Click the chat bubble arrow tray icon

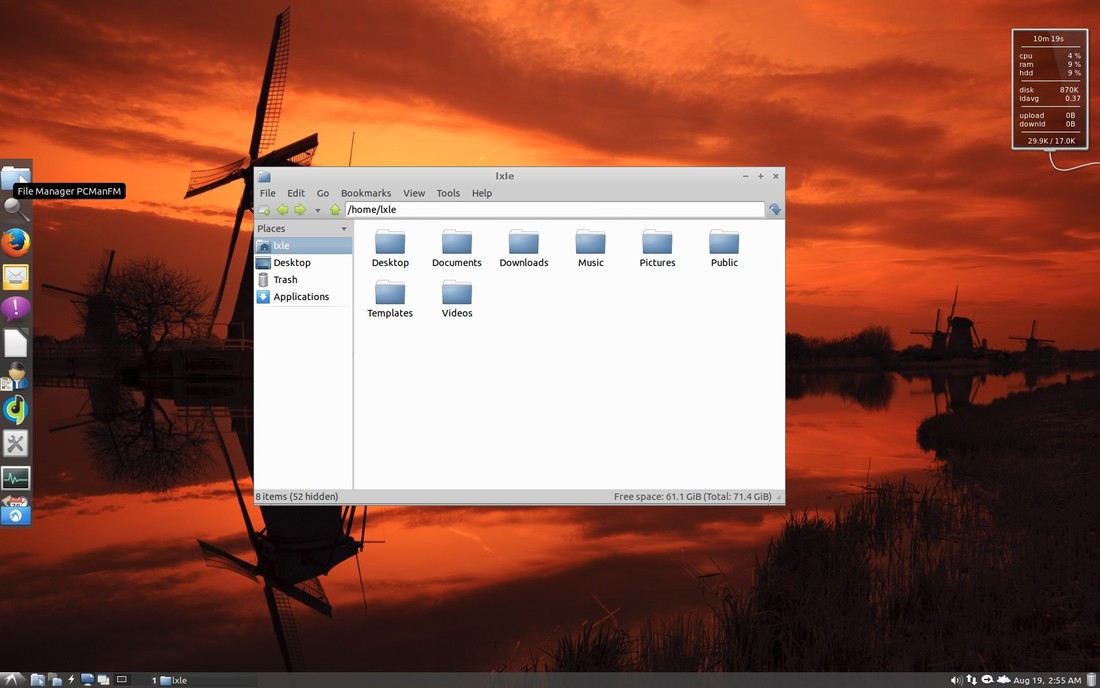[987, 680]
